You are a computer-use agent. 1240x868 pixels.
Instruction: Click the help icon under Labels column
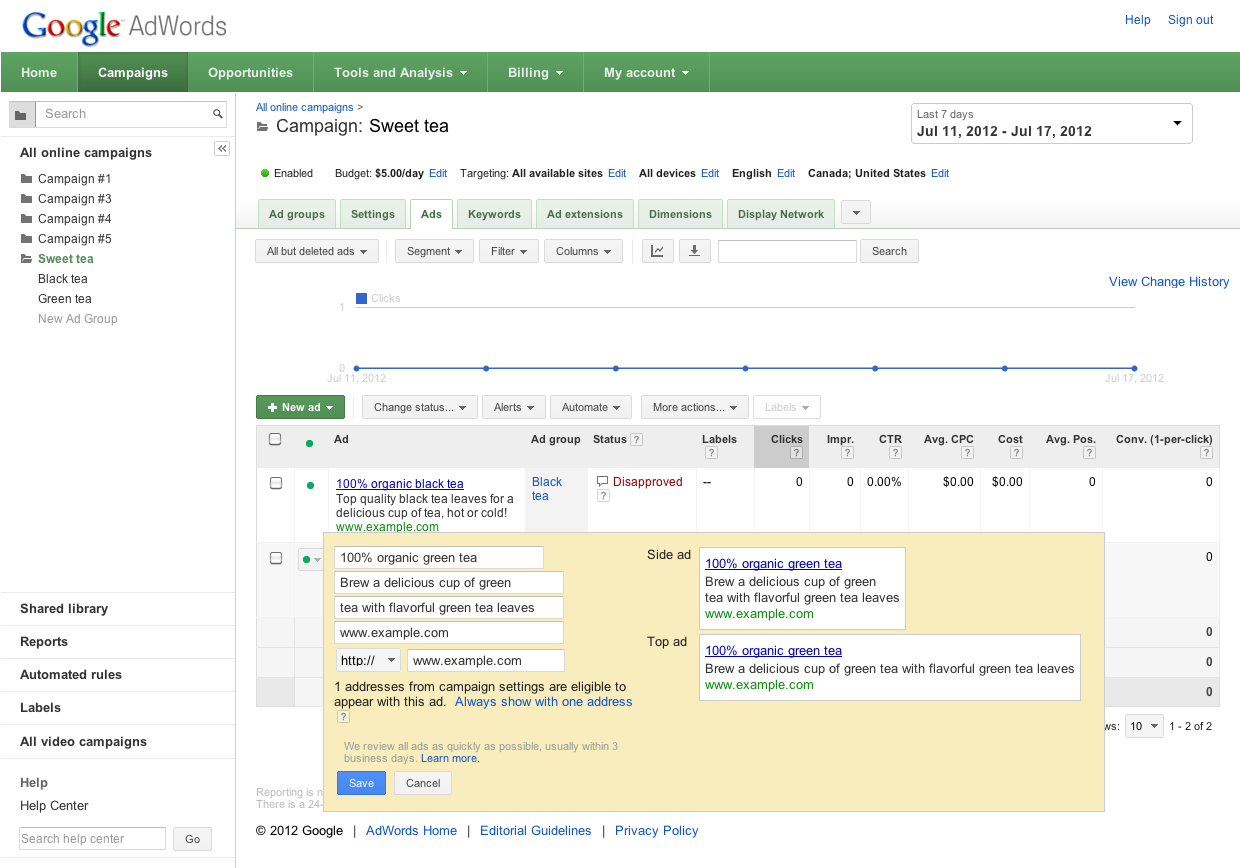(711, 453)
